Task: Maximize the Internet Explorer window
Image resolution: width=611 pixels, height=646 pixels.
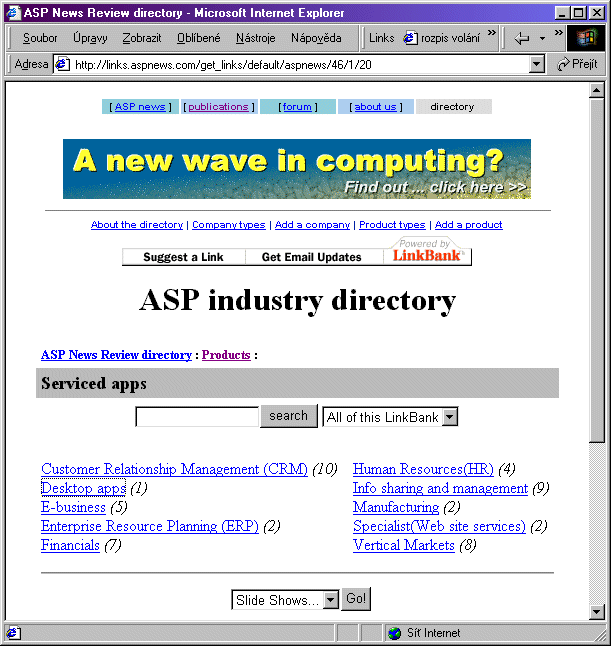Action: 578,13
